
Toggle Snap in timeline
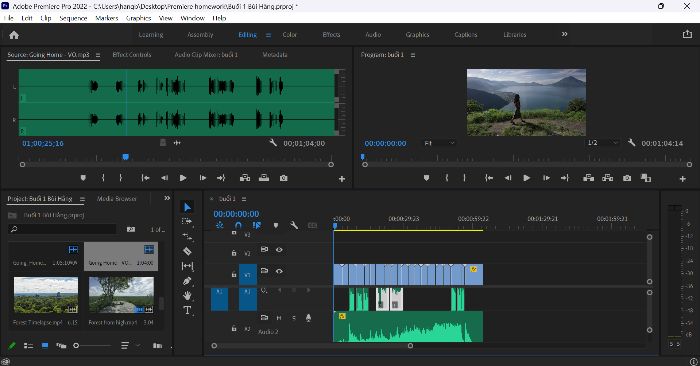tap(238, 225)
